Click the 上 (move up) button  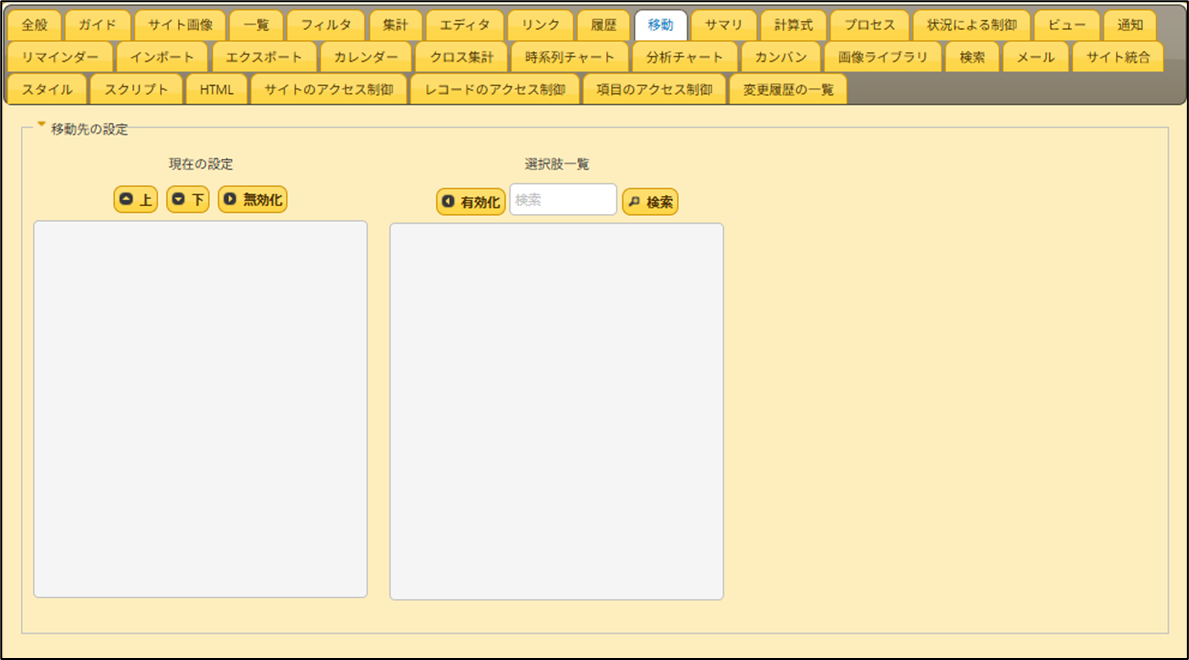coord(136,200)
